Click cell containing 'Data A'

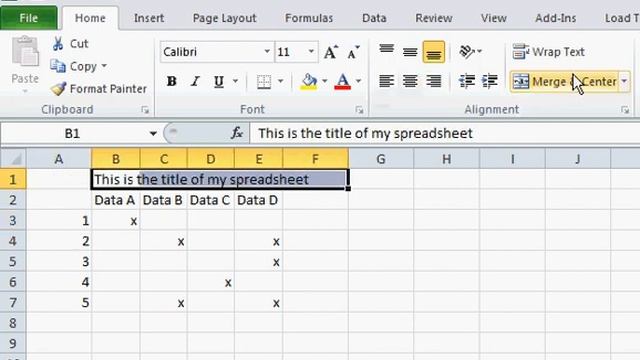point(116,200)
